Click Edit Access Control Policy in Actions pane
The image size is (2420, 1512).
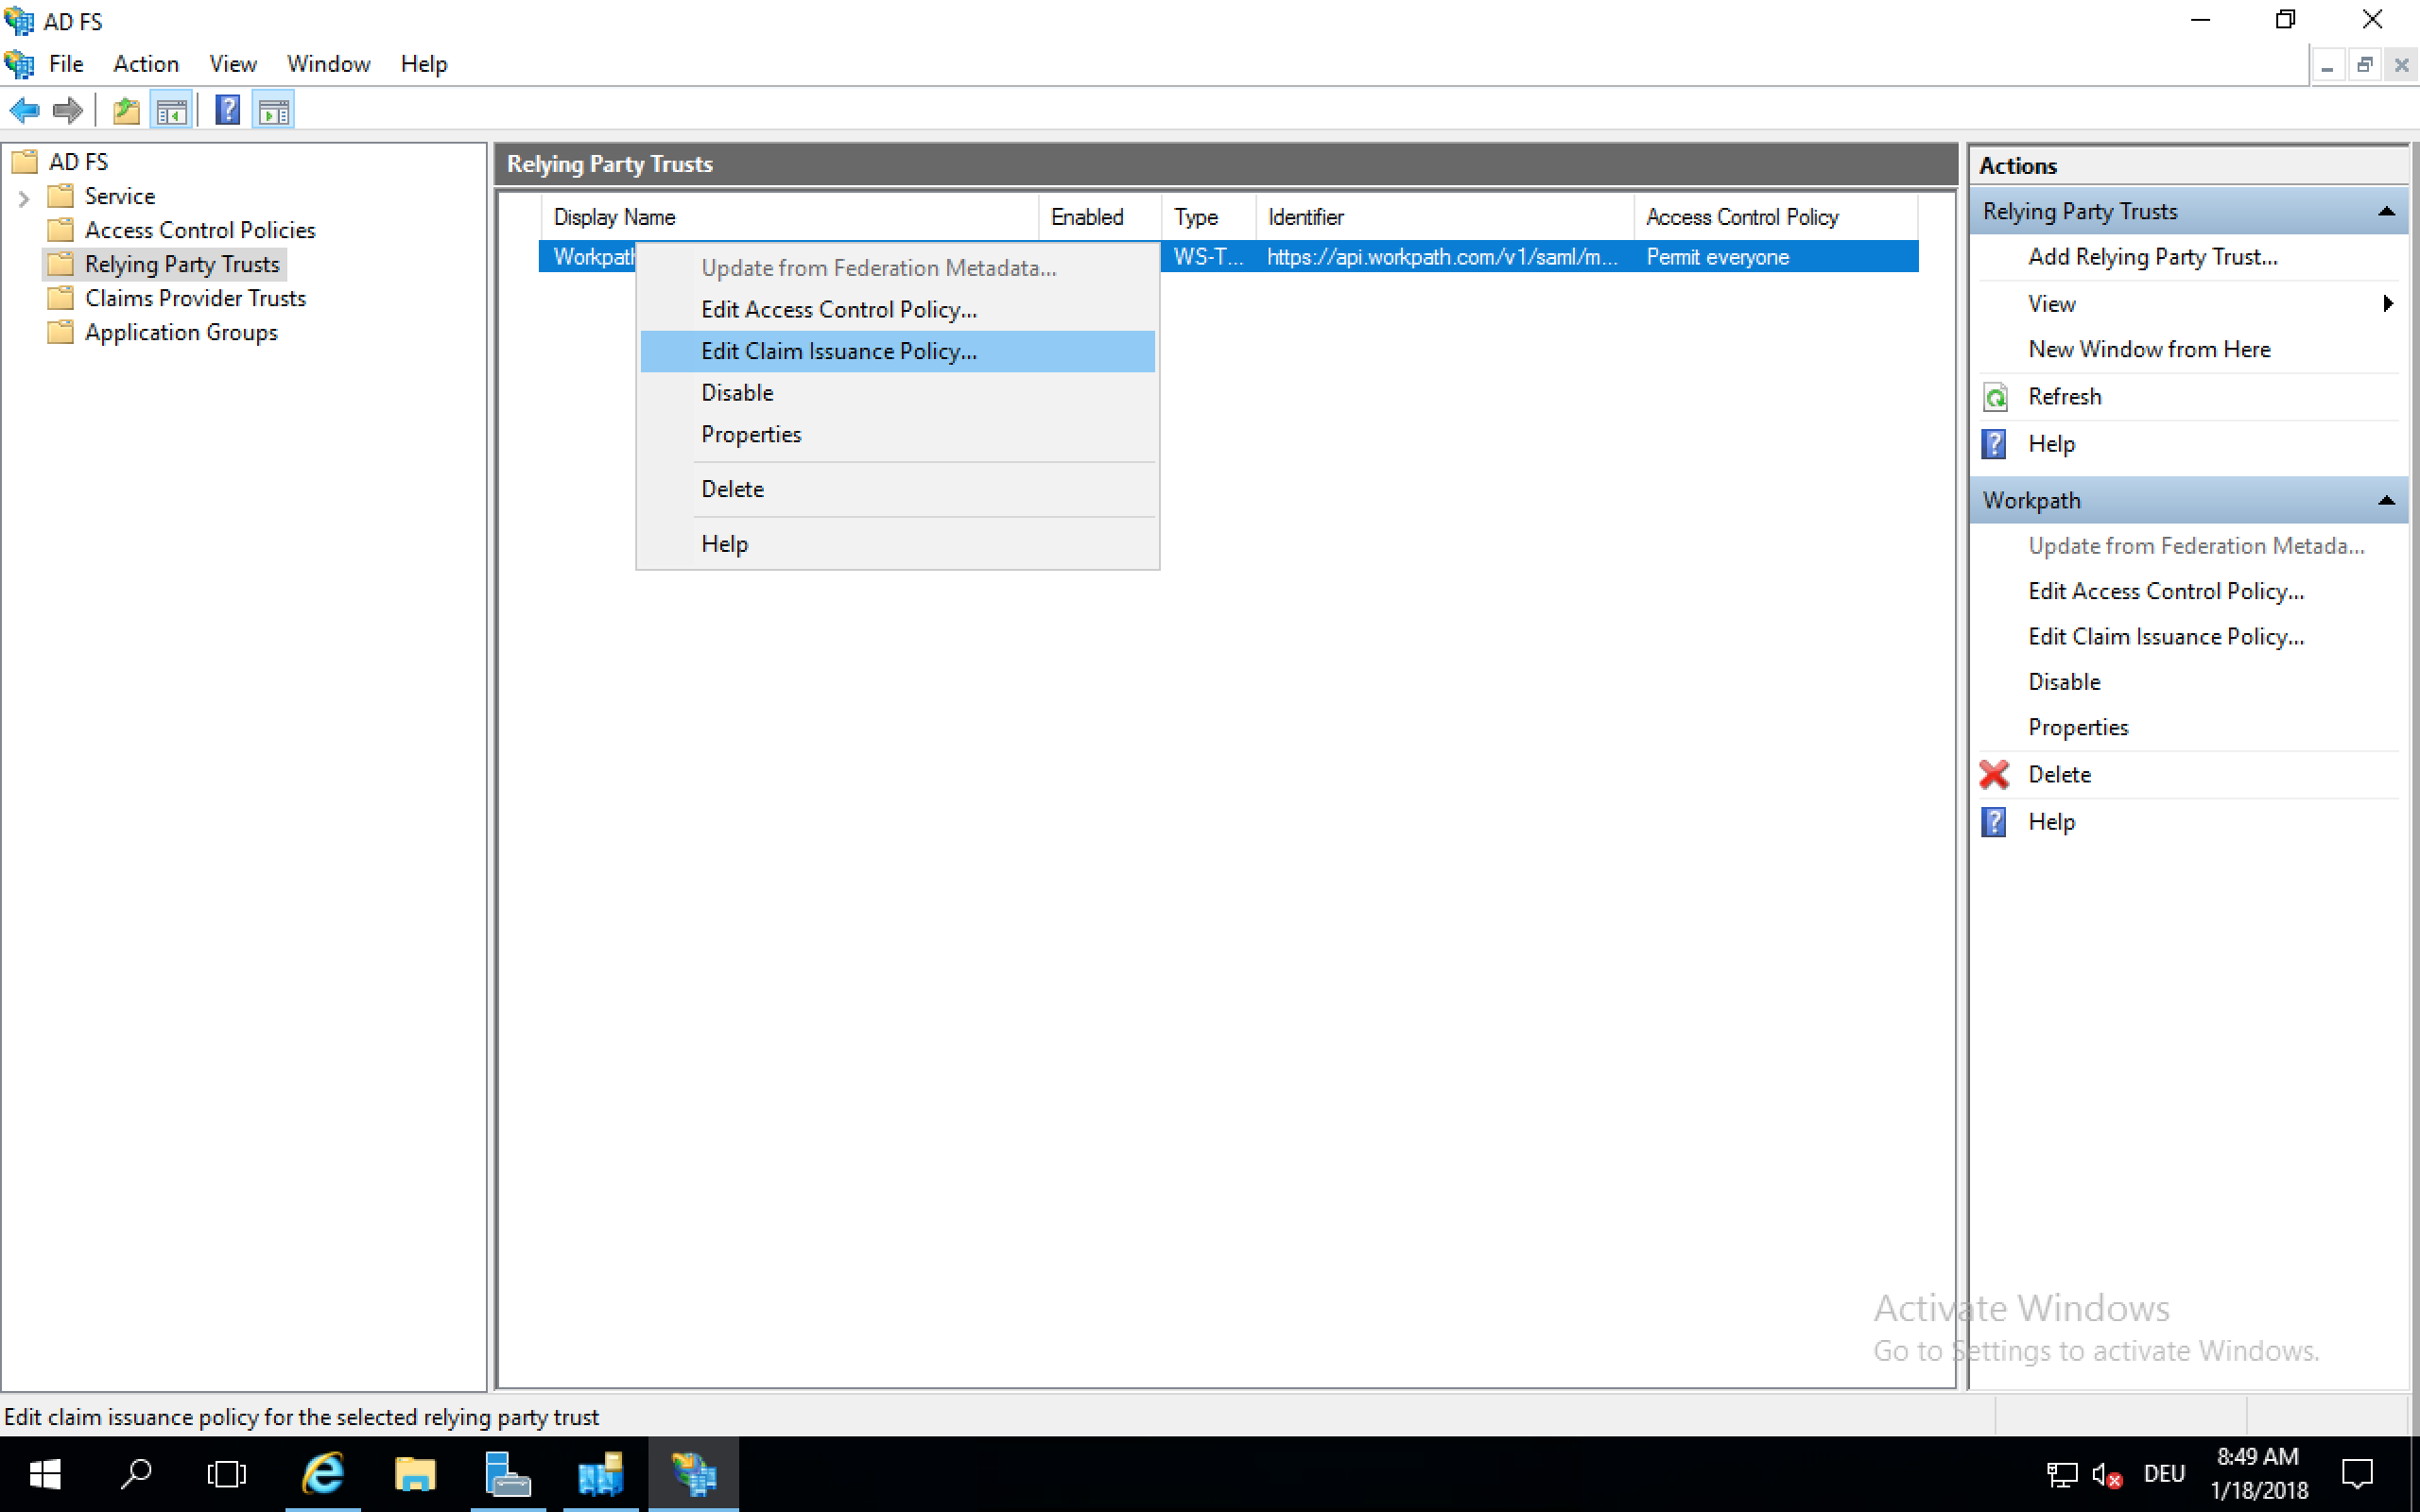tap(2166, 592)
